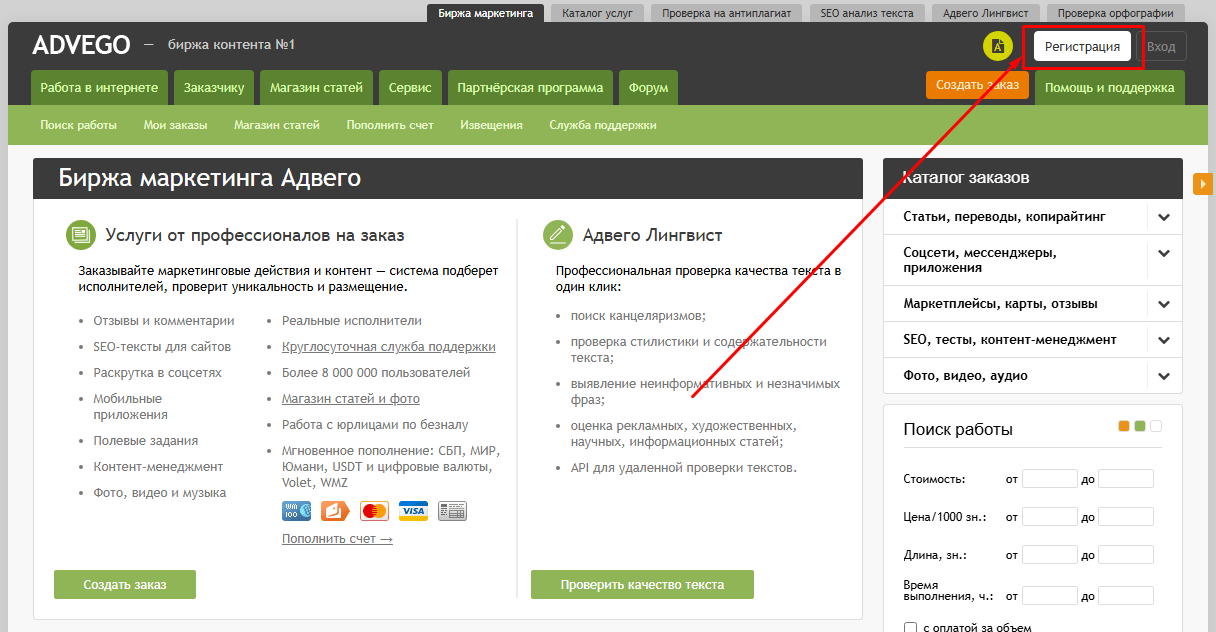The image size is (1216, 632).
Task: Toggle the green filter square in Поиск работы
Action: pyautogui.click(x=1140, y=425)
